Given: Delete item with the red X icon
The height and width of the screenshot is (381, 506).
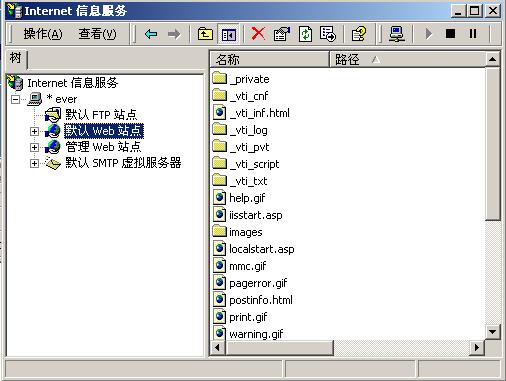Looking at the screenshot, I should pos(258,34).
